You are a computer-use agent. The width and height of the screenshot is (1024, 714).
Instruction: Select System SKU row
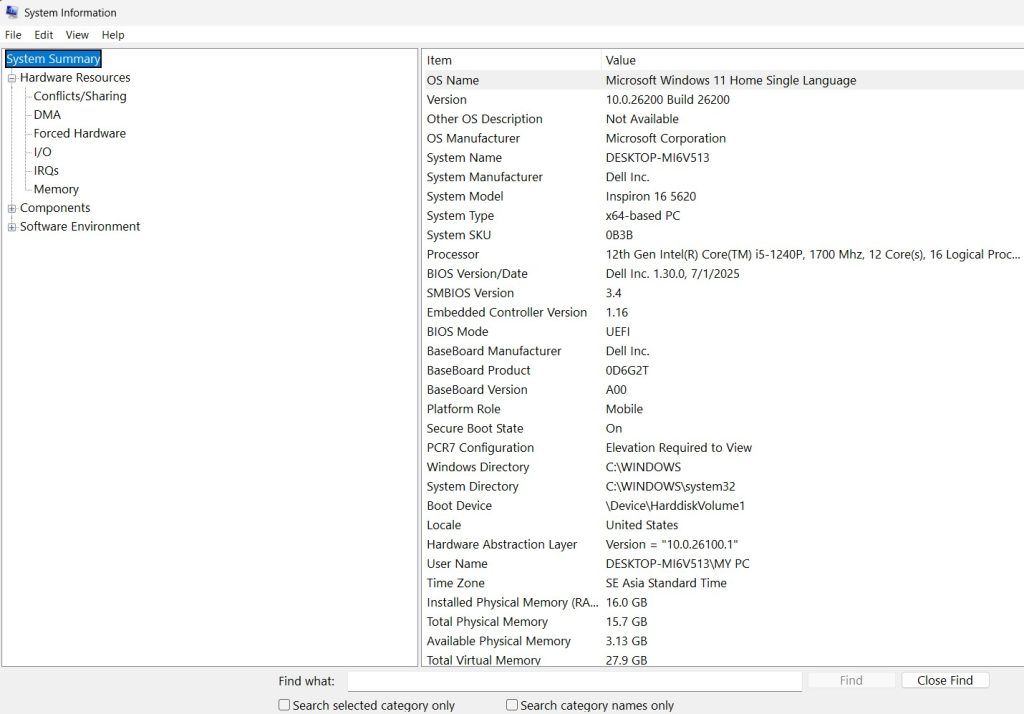coord(723,235)
